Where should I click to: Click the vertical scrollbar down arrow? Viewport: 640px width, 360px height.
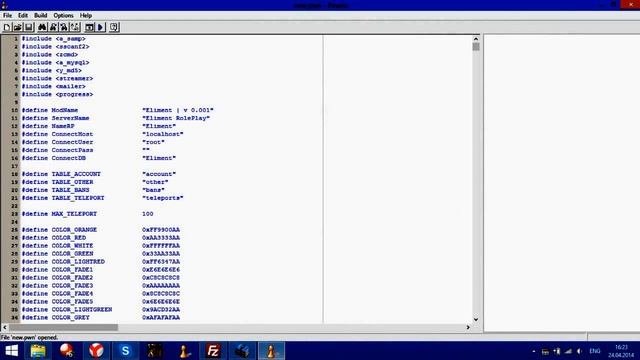(x=476, y=320)
